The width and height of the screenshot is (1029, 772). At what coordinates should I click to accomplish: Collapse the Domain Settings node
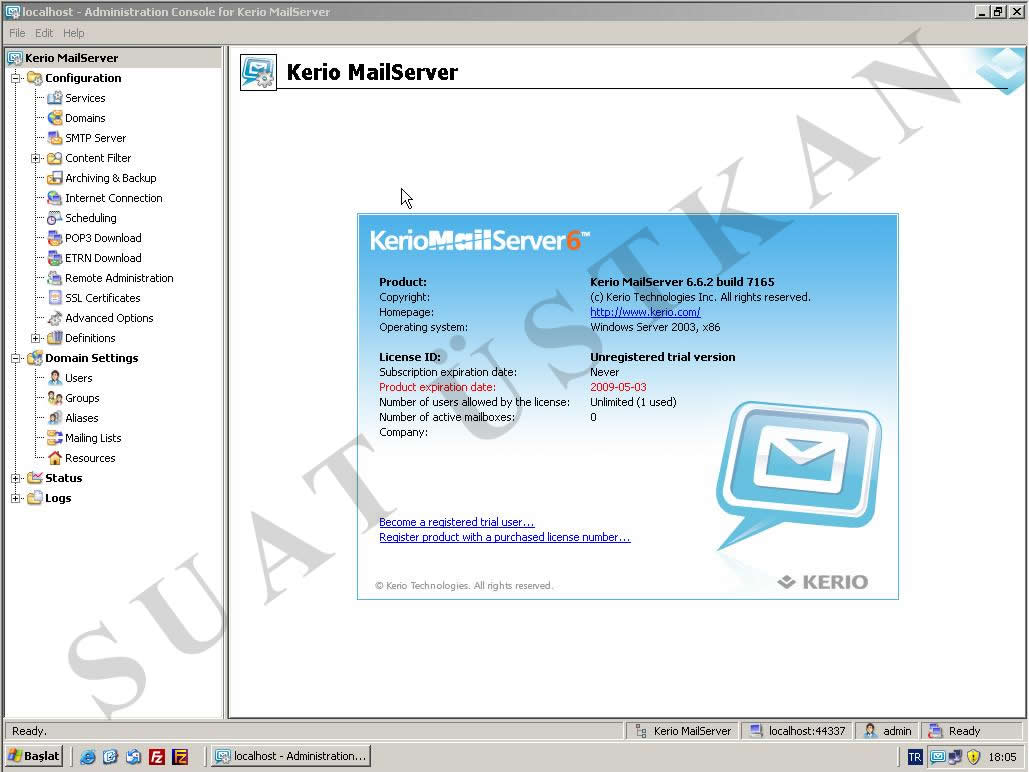(x=16, y=358)
